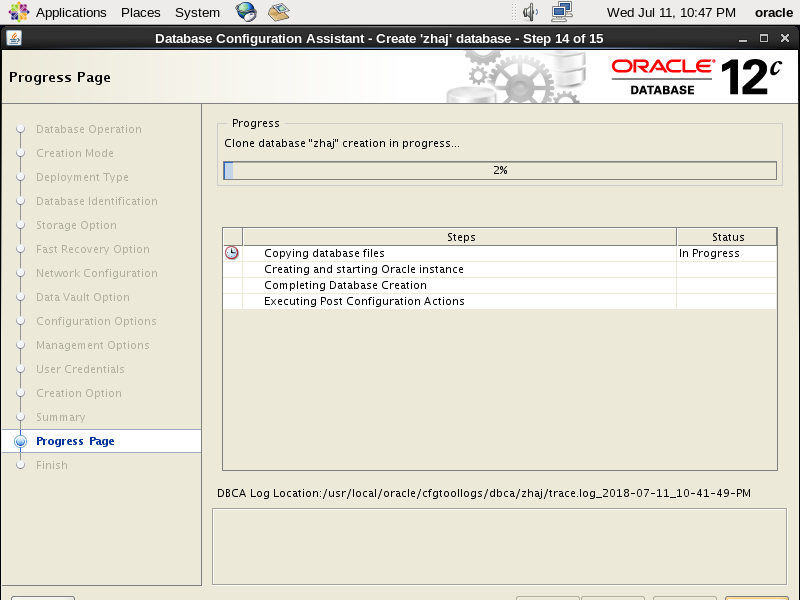Select the Fast Recovery Option step
The image size is (800, 600).
tap(93, 249)
